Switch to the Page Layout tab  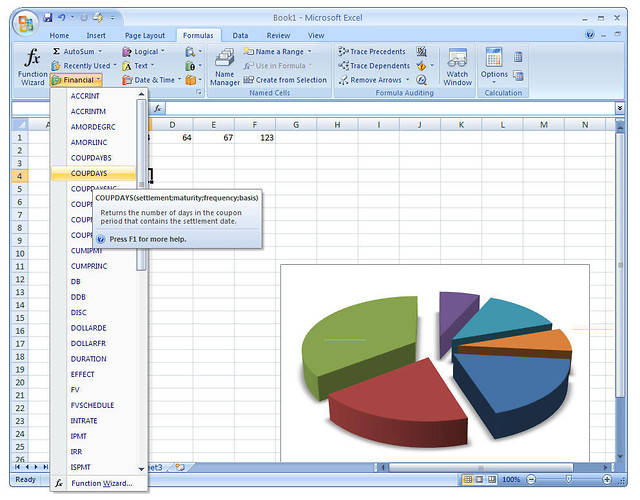coord(145,36)
